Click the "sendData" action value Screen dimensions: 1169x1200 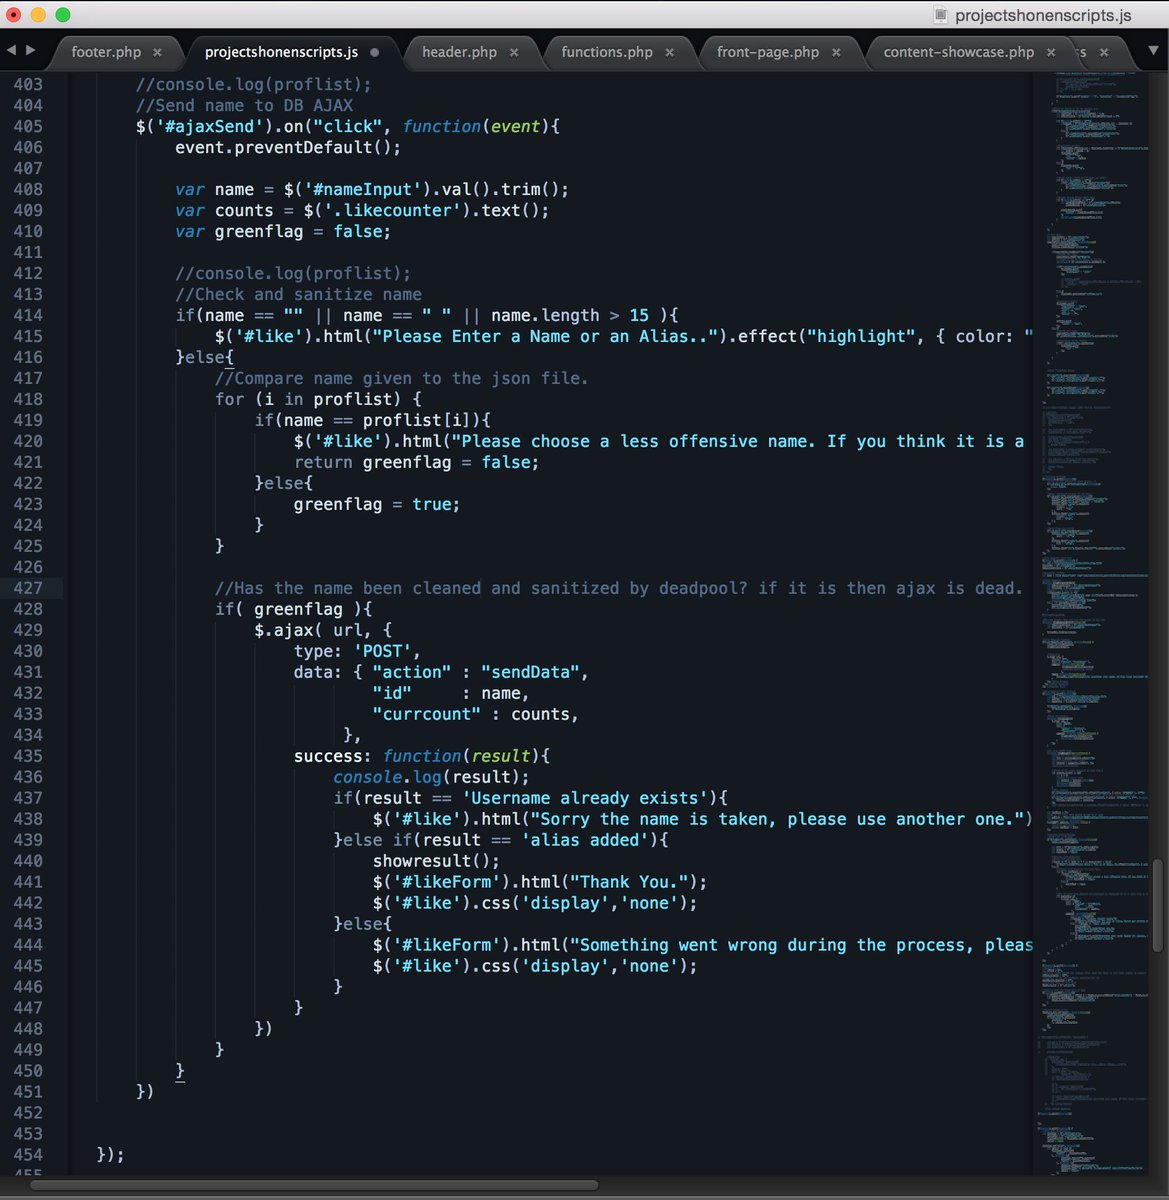point(530,672)
